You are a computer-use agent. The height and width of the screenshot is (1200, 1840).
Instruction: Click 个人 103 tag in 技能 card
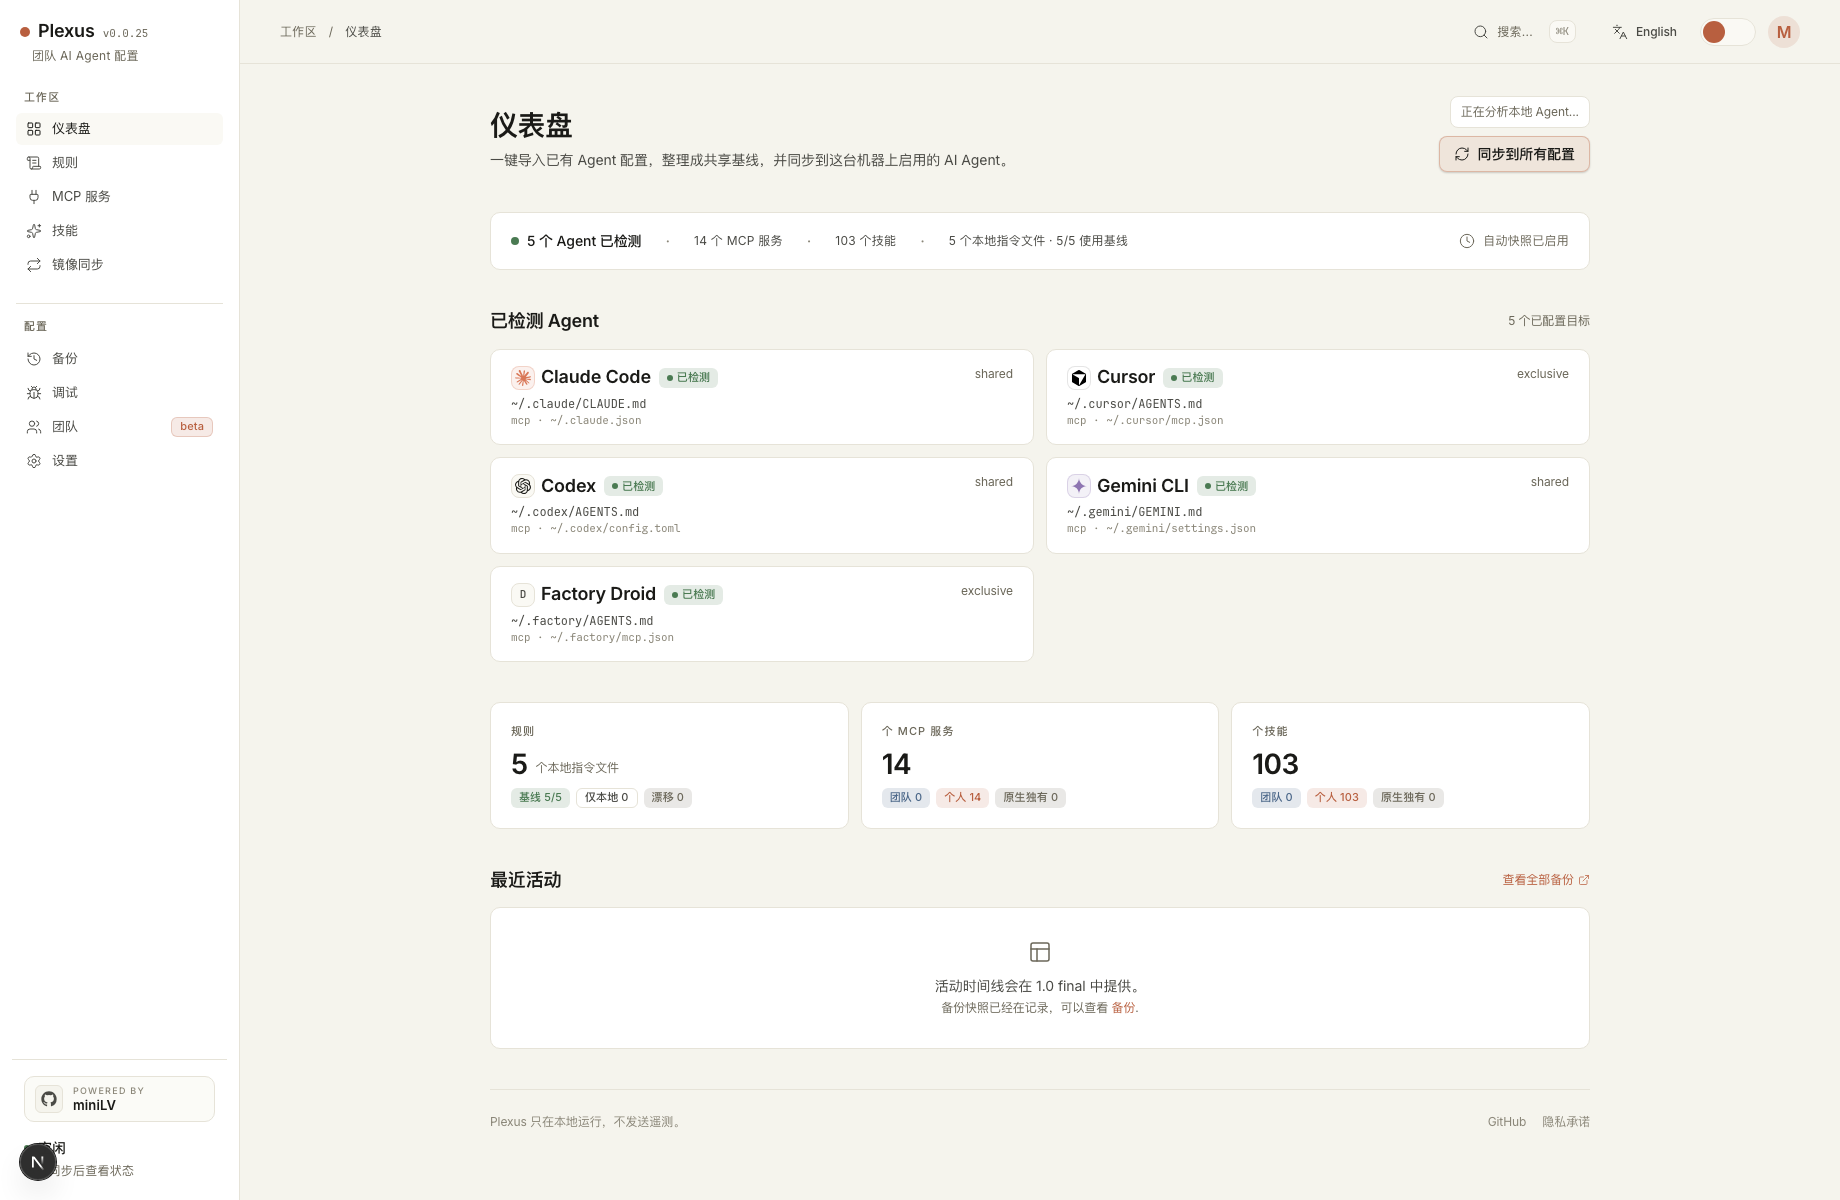pyautogui.click(x=1337, y=798)
